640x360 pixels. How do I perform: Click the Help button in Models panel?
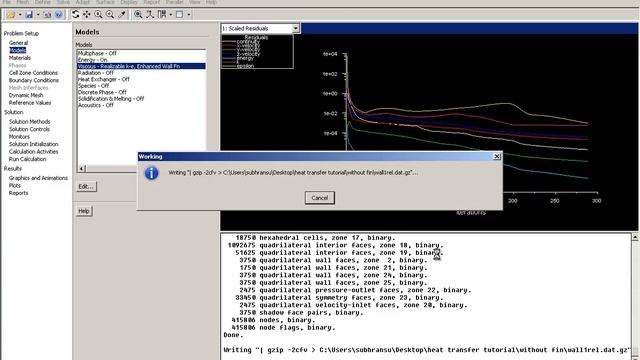(84, 211)
